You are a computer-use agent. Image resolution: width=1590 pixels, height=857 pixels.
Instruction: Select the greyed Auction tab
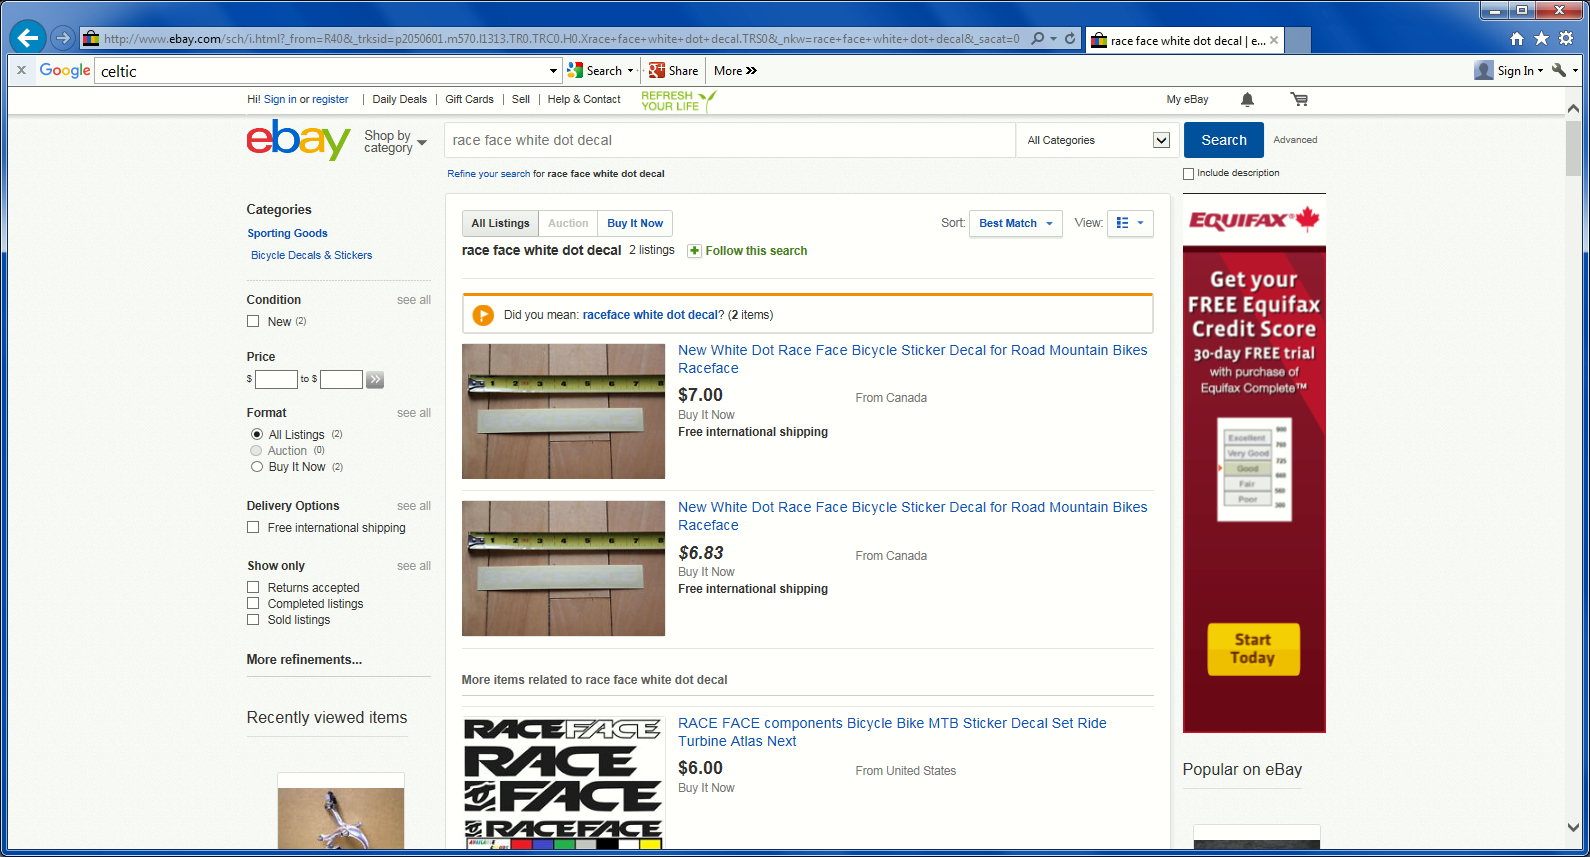click(x=568, y=223)
